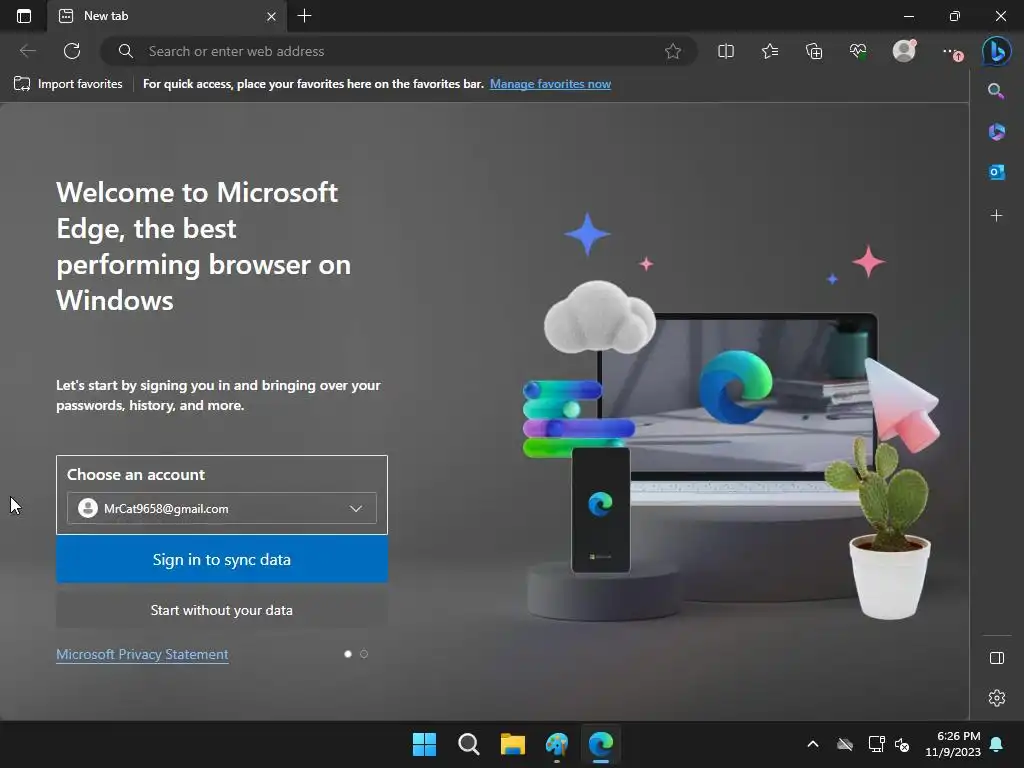Open the profile avatar icon
Screen dimensions: 1024x768
[904, 50]
